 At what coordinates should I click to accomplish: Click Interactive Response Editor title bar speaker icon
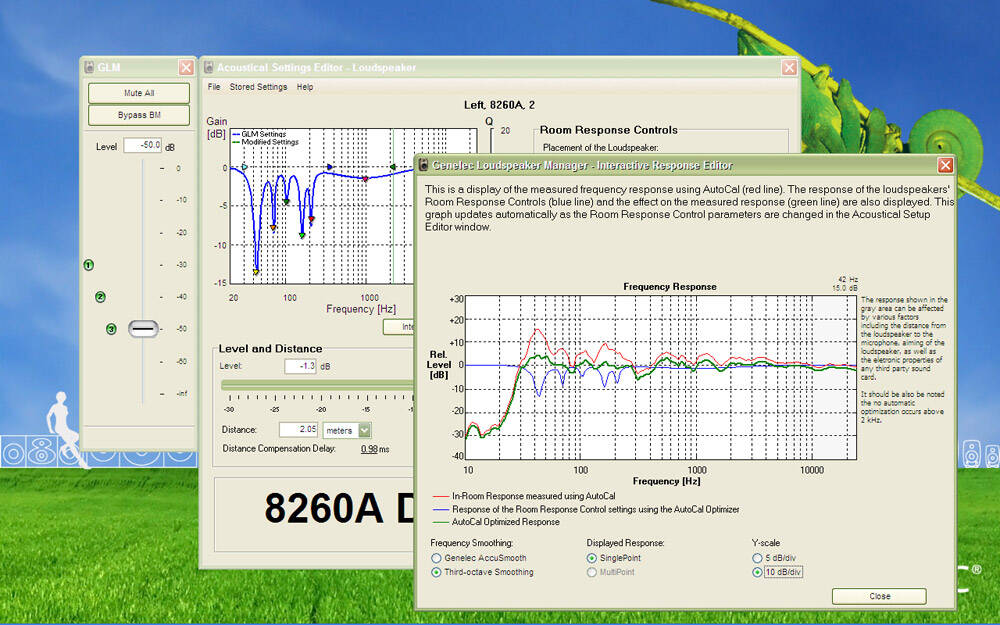(423, 165)
